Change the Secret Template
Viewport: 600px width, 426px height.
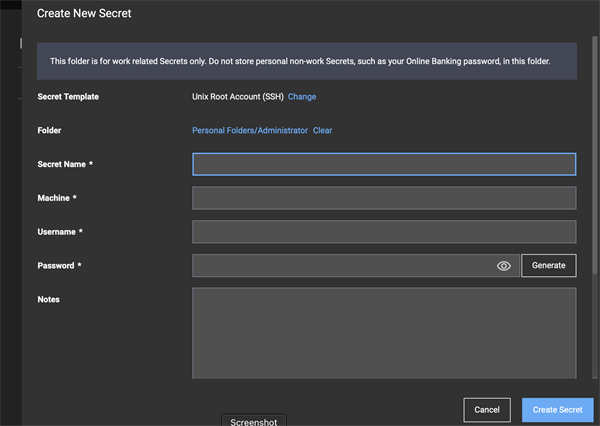[x=302, y=97]
